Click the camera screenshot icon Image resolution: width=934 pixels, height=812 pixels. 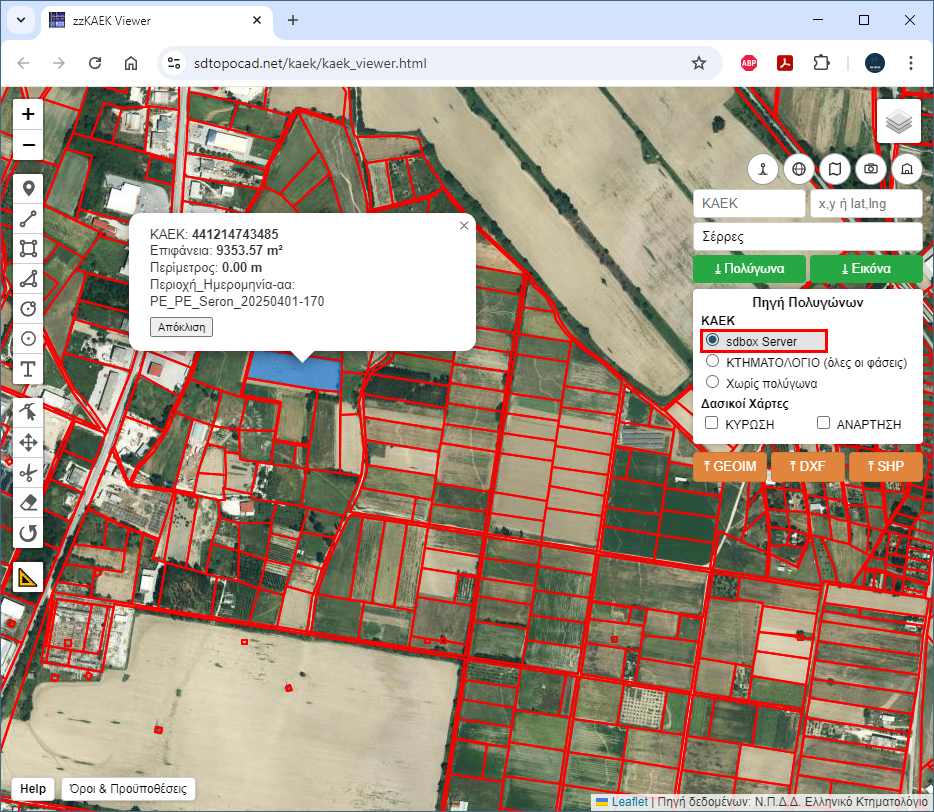[871, 169]
